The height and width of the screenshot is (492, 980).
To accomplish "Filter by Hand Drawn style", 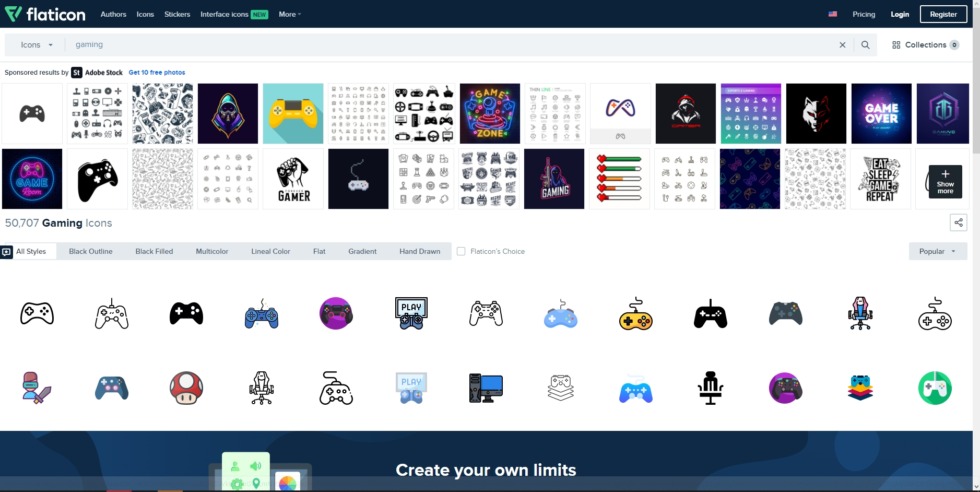I will [x=419, y=251].
